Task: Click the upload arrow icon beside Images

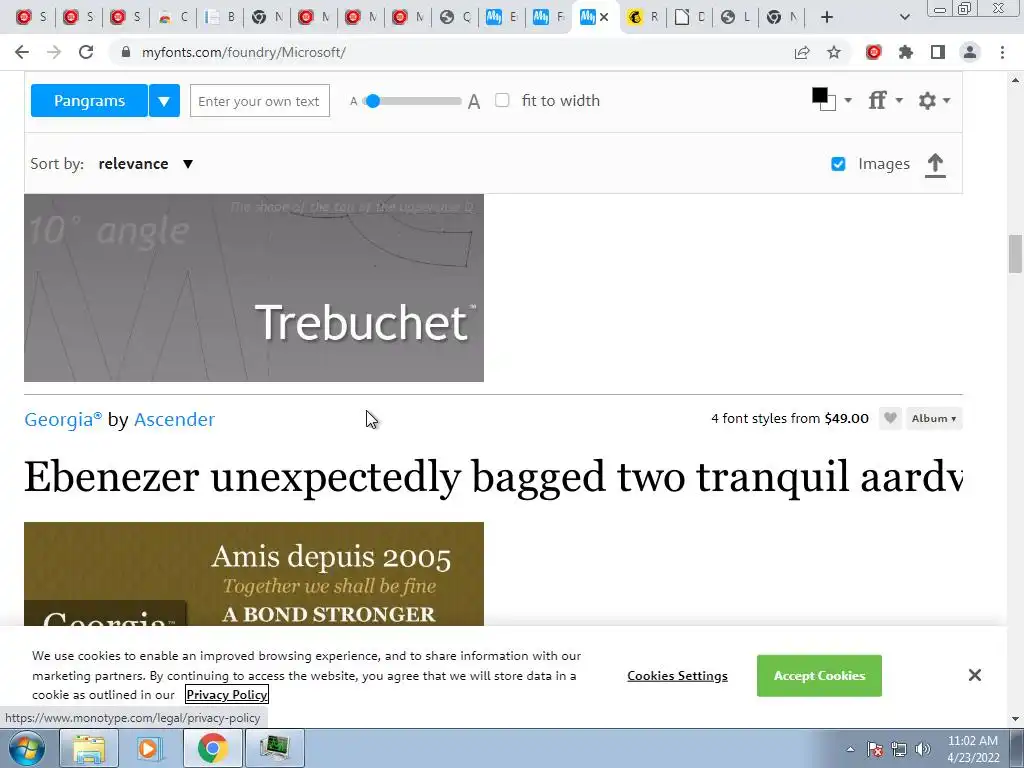Action: (x=935, y=165)
